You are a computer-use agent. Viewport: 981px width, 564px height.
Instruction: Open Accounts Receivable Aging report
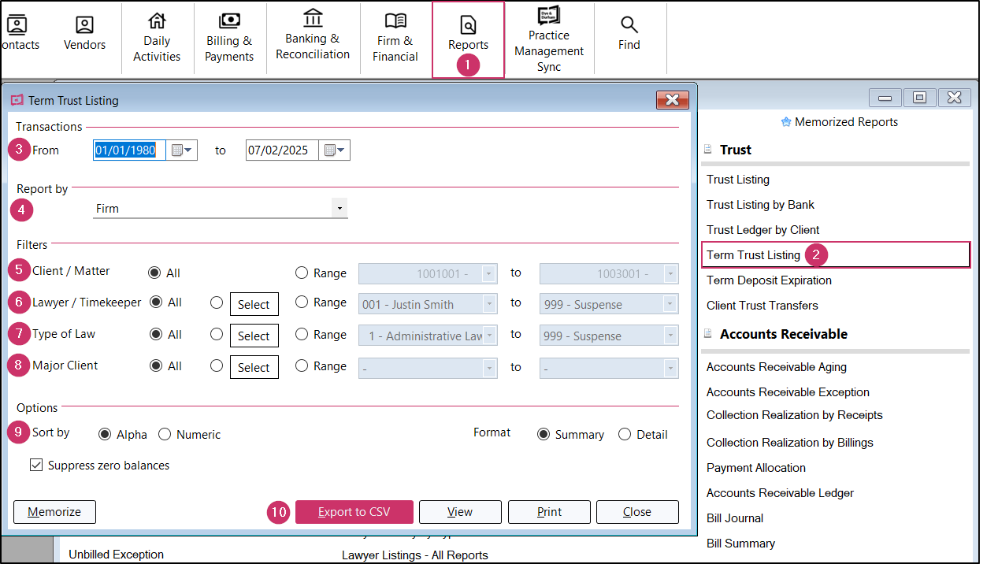pyautogui.click(x=776, y=367)
